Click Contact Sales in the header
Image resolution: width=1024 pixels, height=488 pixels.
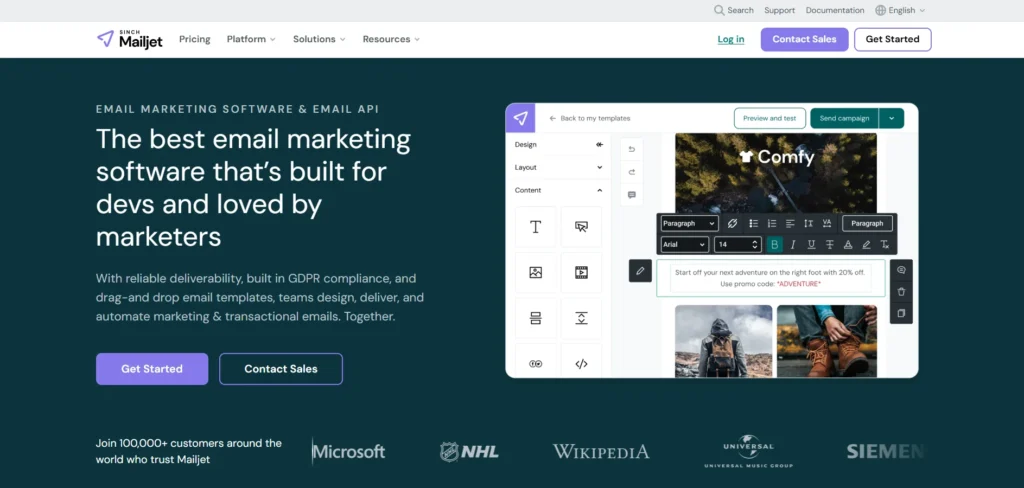[804, 39]
